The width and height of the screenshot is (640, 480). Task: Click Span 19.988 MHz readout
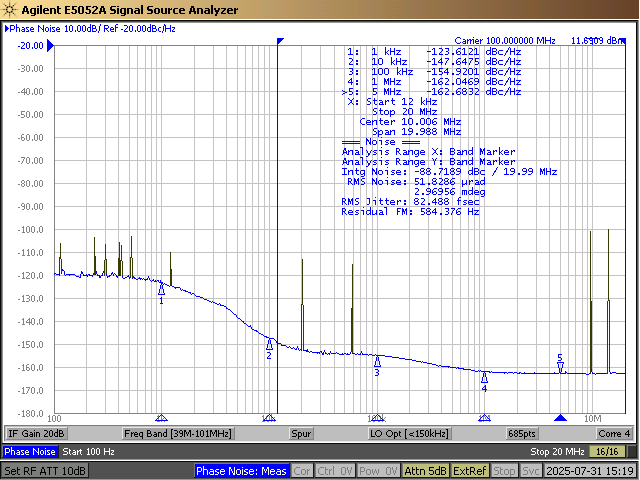(x=416, y=132)
